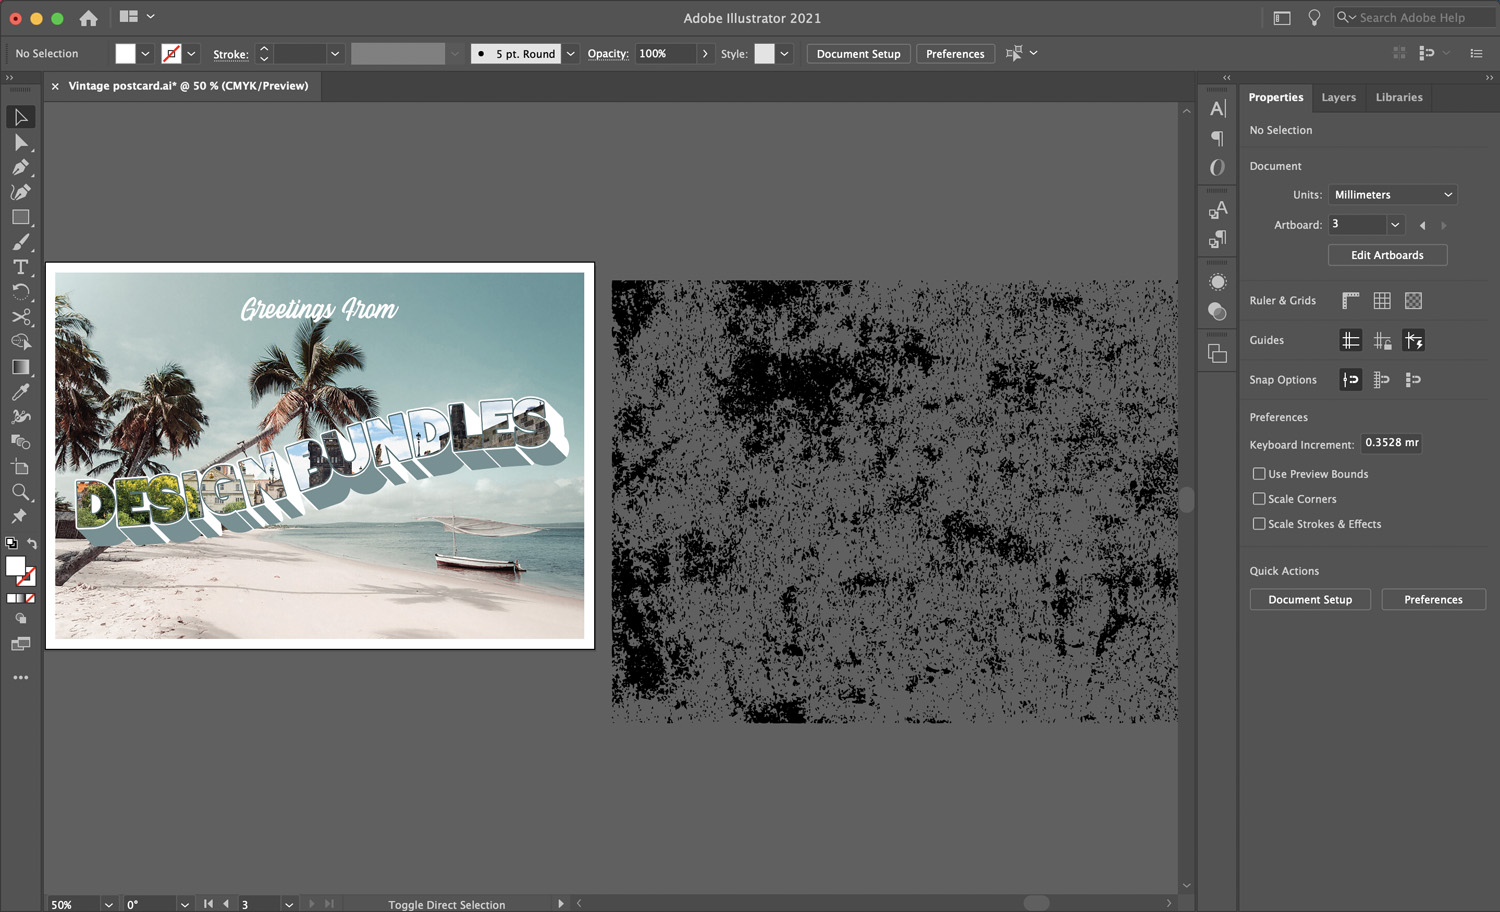Switch to Libraries tab
This screenshot has width=1500, height=912.
point(1399,97)
